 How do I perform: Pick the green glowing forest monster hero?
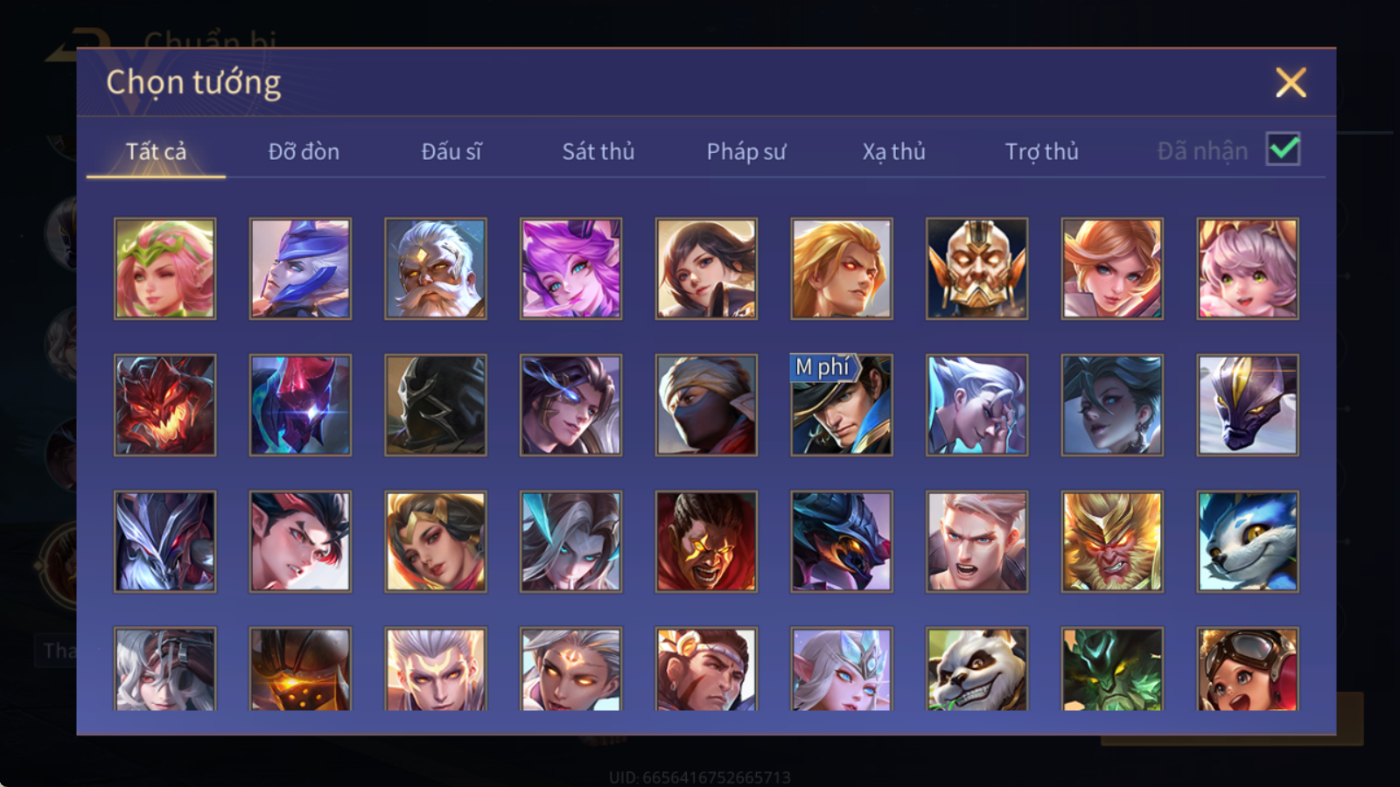click(x=1113, y=669)
